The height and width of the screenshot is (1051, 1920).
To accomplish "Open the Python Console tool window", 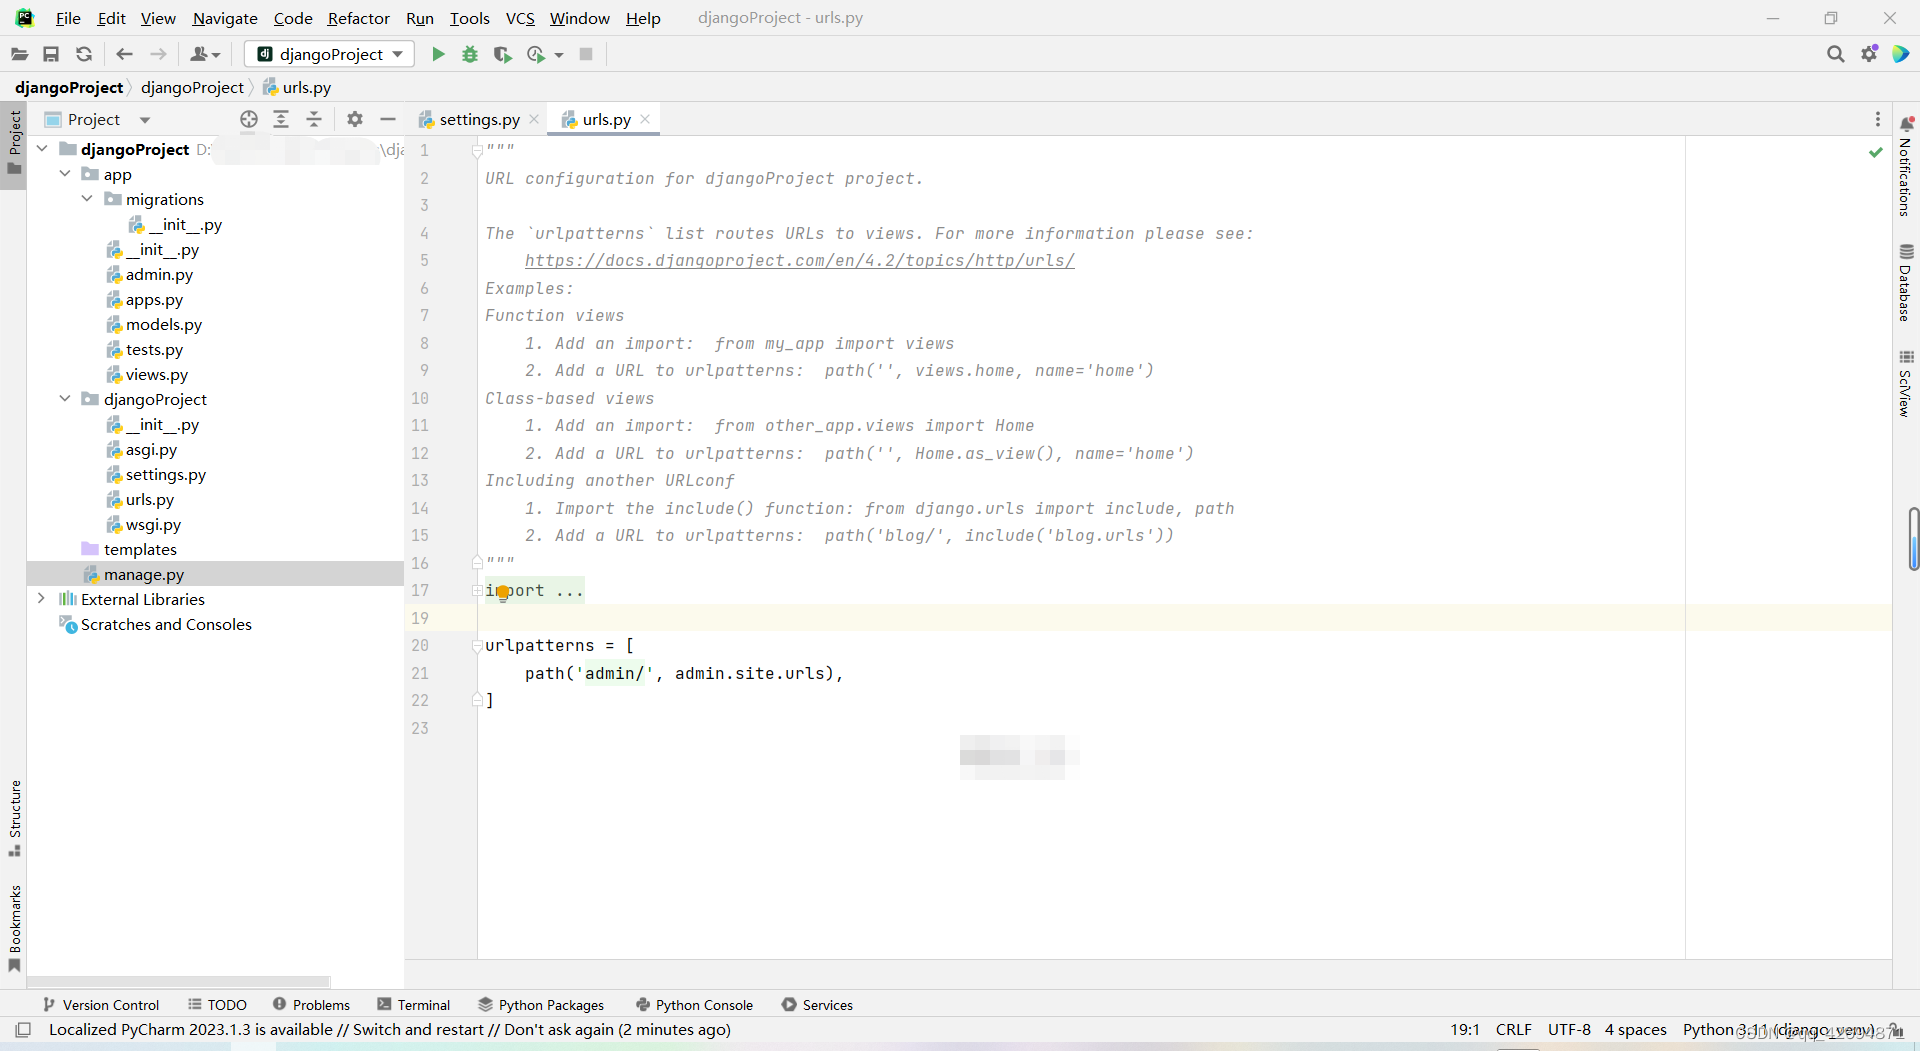I will pos(694,1004).
